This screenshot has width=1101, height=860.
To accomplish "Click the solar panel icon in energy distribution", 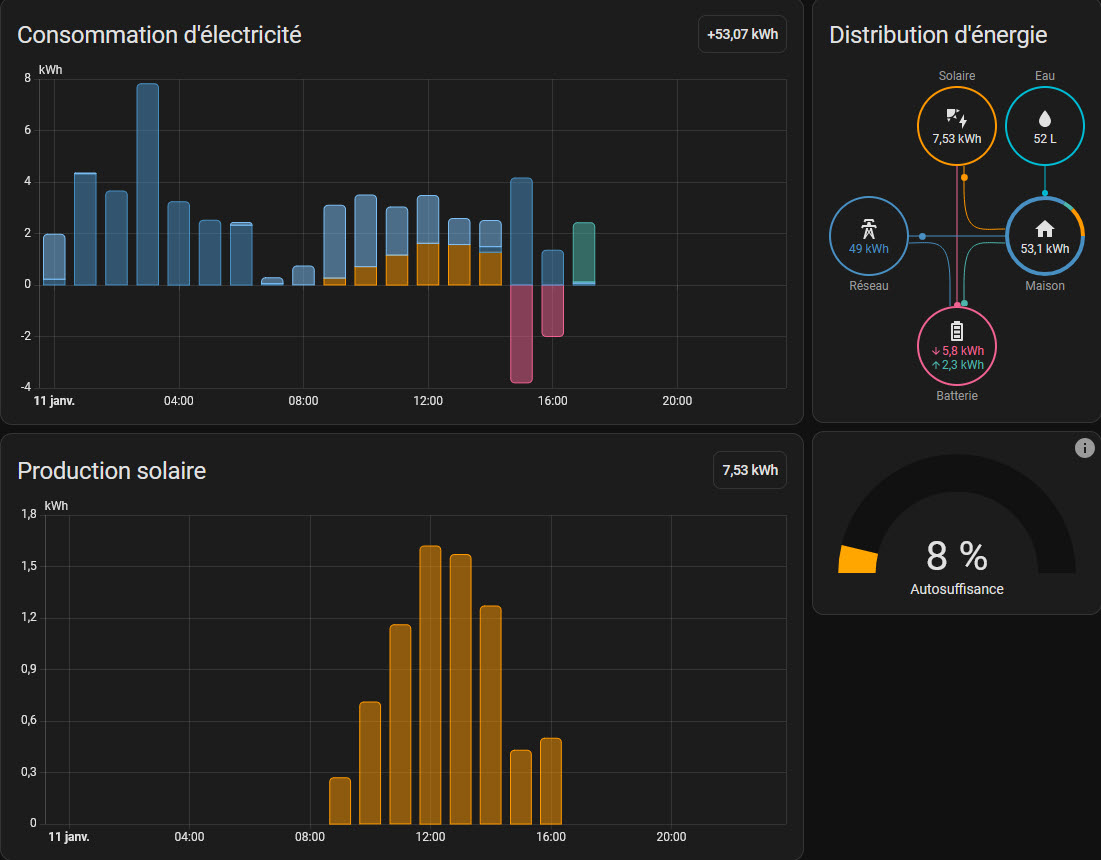I will [956, 116].
